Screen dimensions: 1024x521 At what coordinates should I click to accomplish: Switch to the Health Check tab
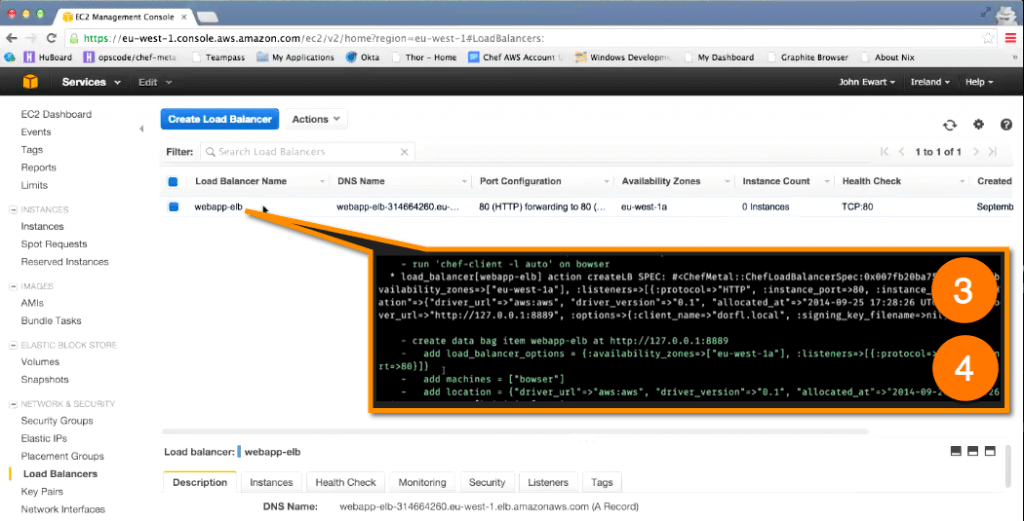346,482
